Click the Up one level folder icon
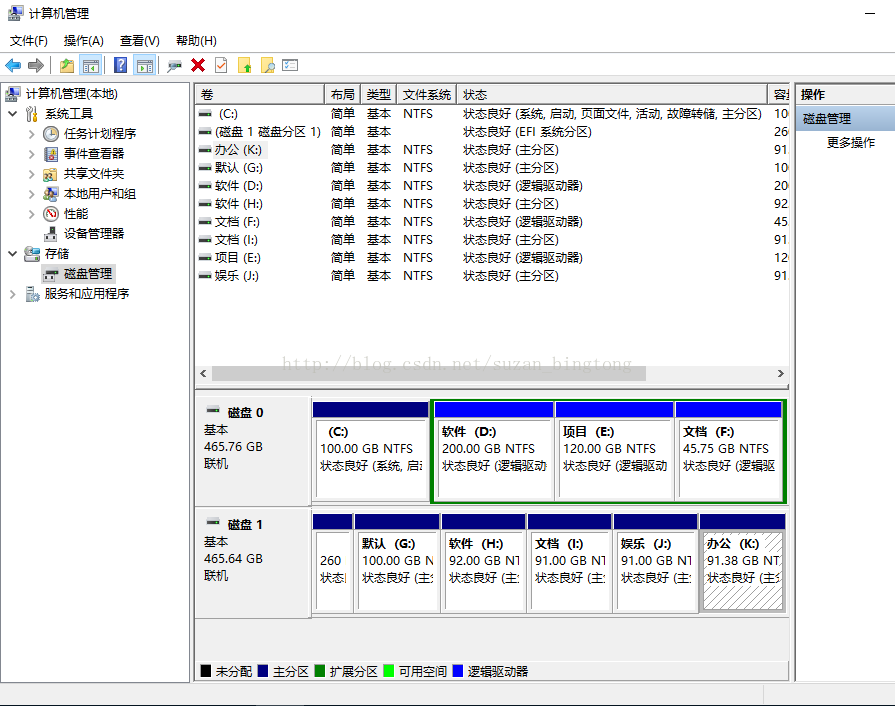The image size is (895, 706). [67, 66]
